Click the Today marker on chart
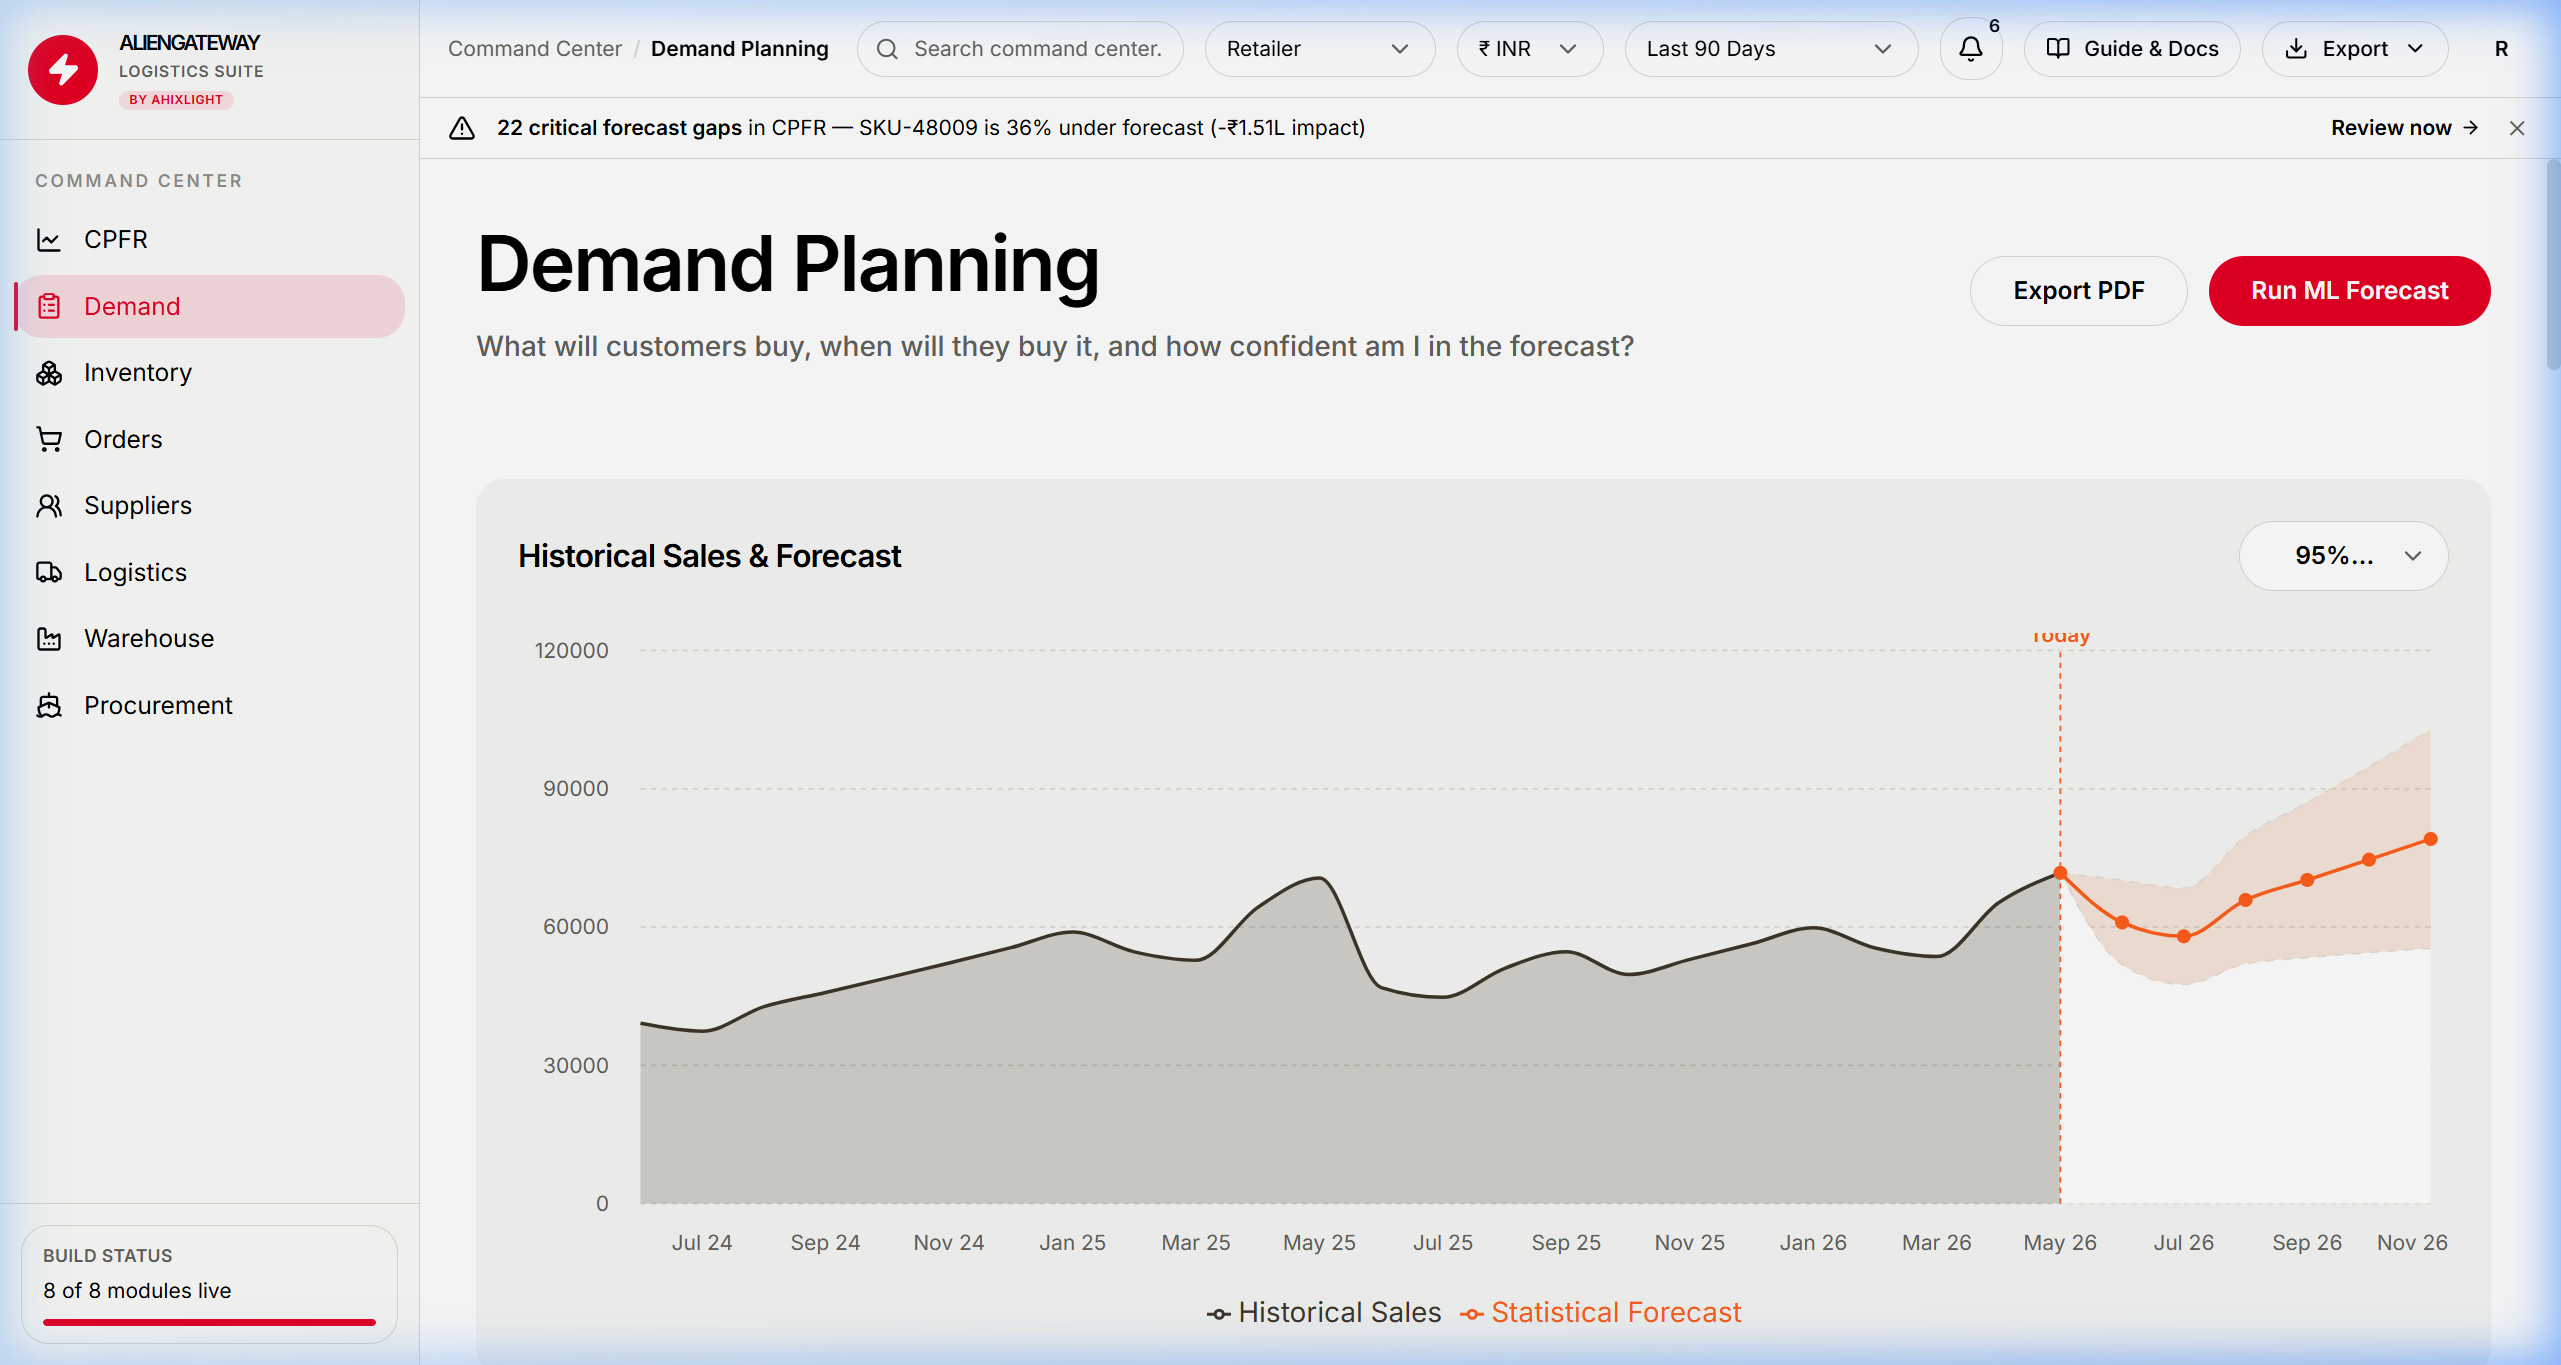The width and height of the screenshot is (2561, 1365). (x=2060, y=637)
